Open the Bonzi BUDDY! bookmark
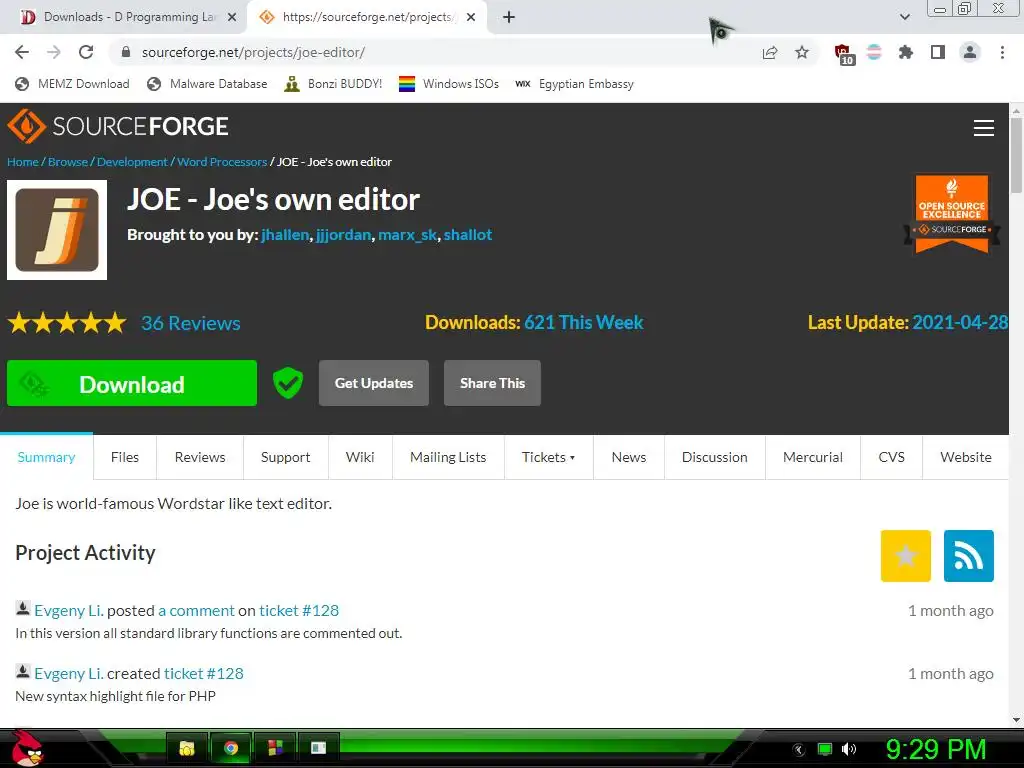The image size is (1024, 768). (x=334, y=84)
